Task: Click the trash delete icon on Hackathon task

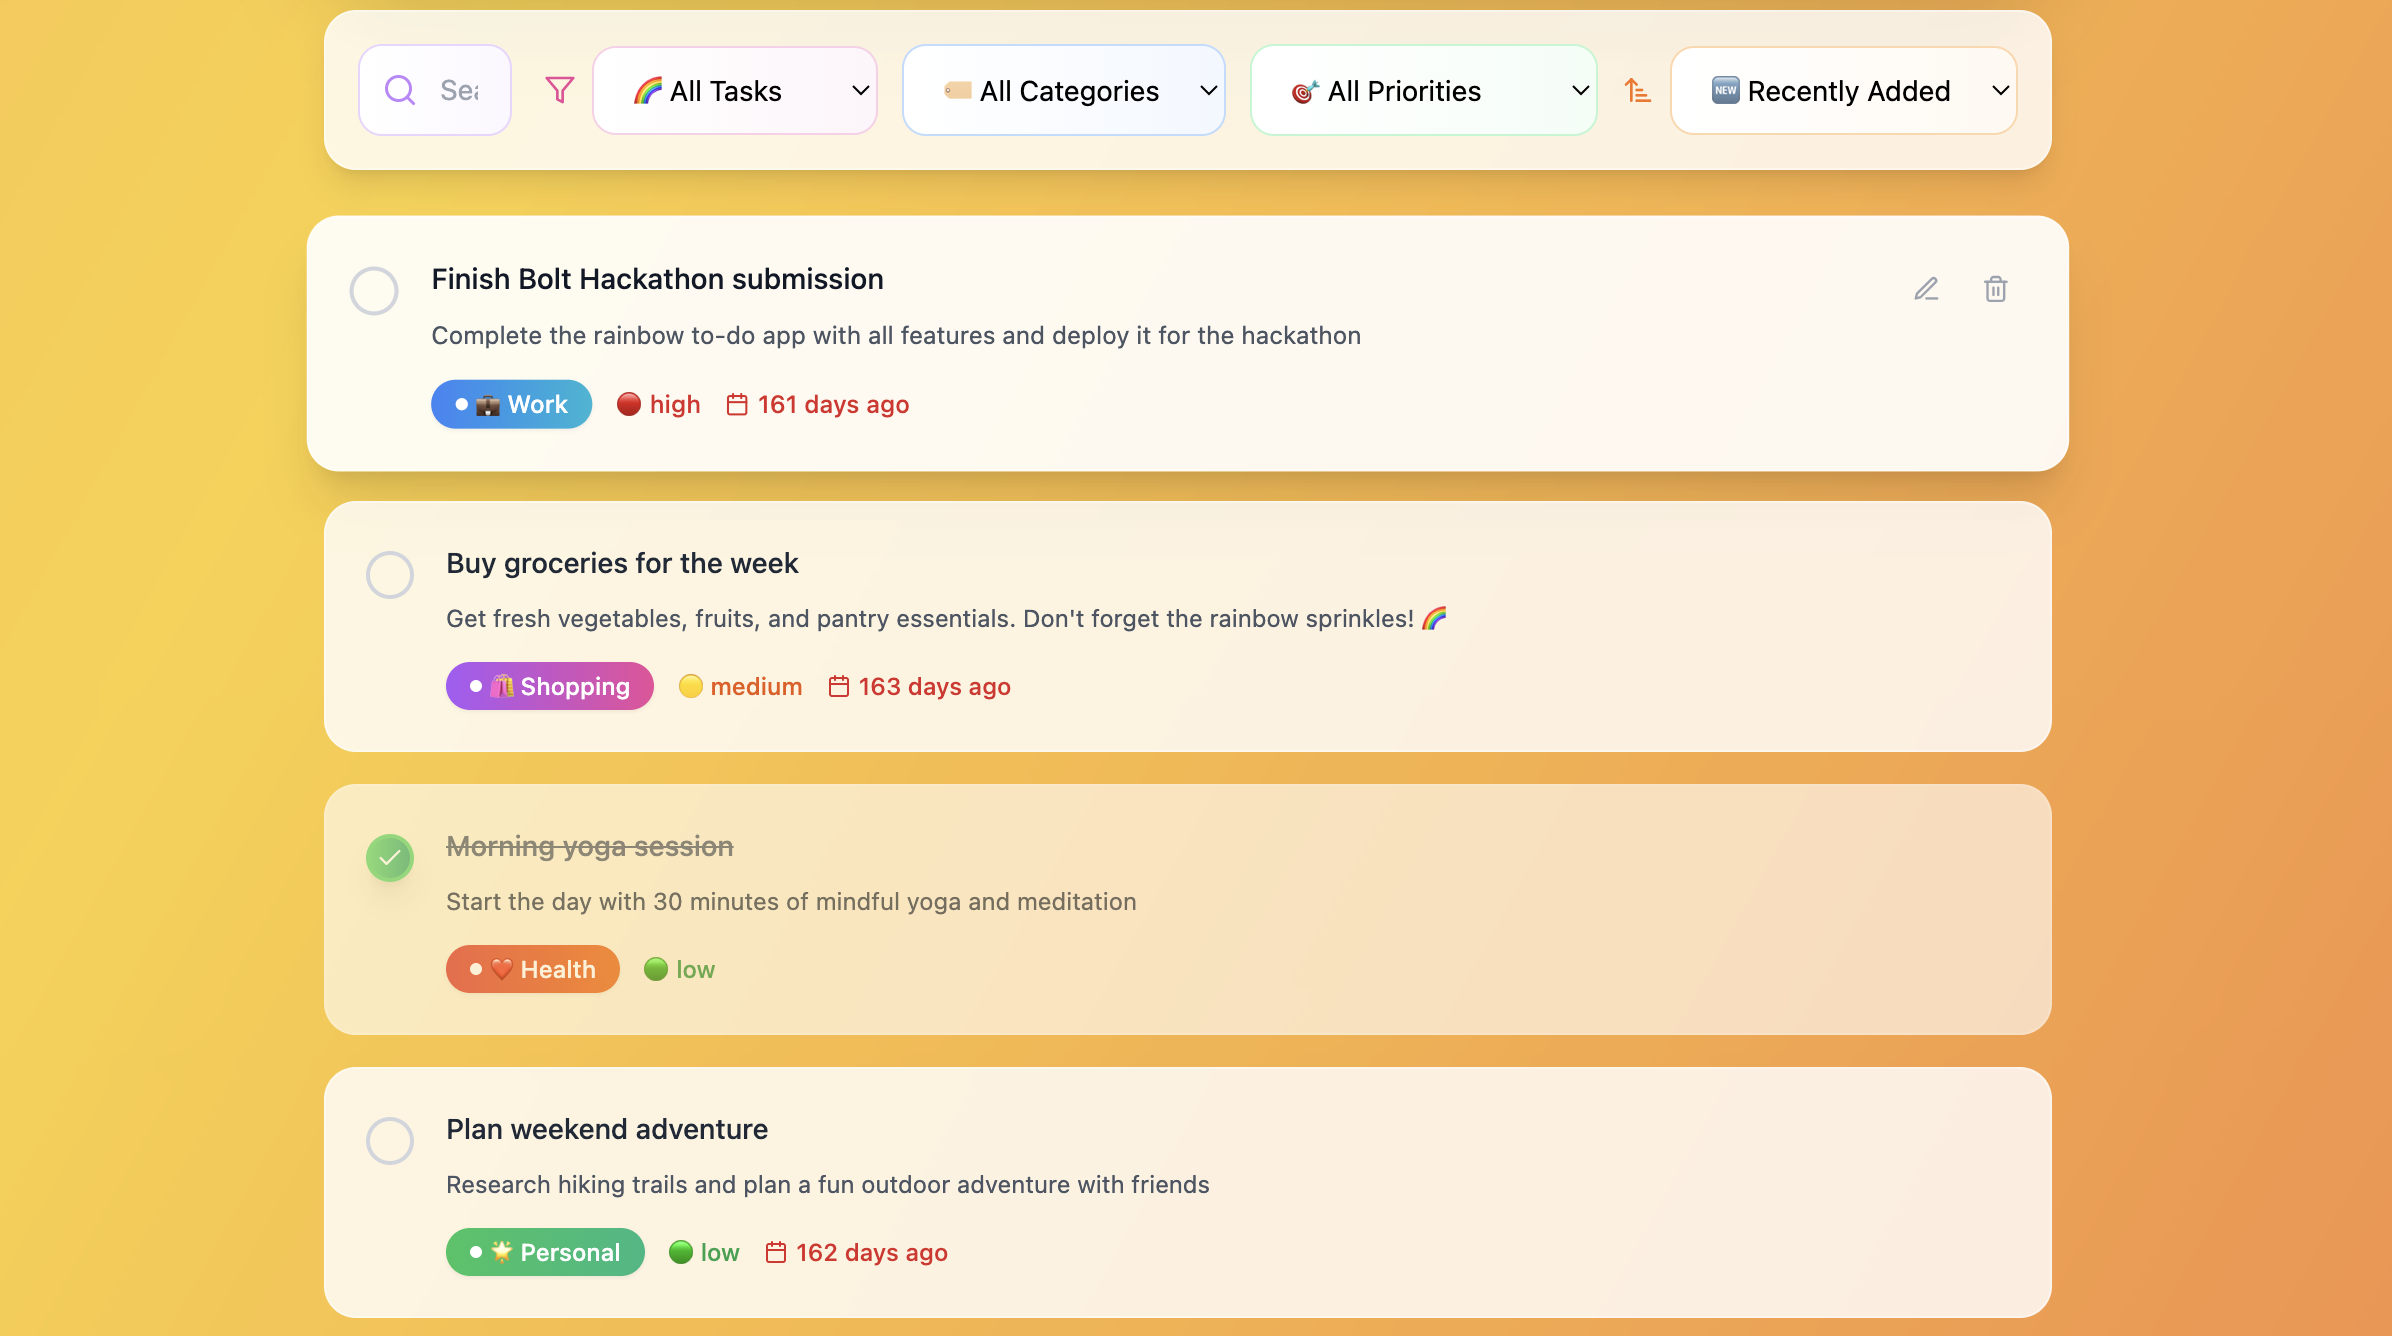Action: (1995, 289)
